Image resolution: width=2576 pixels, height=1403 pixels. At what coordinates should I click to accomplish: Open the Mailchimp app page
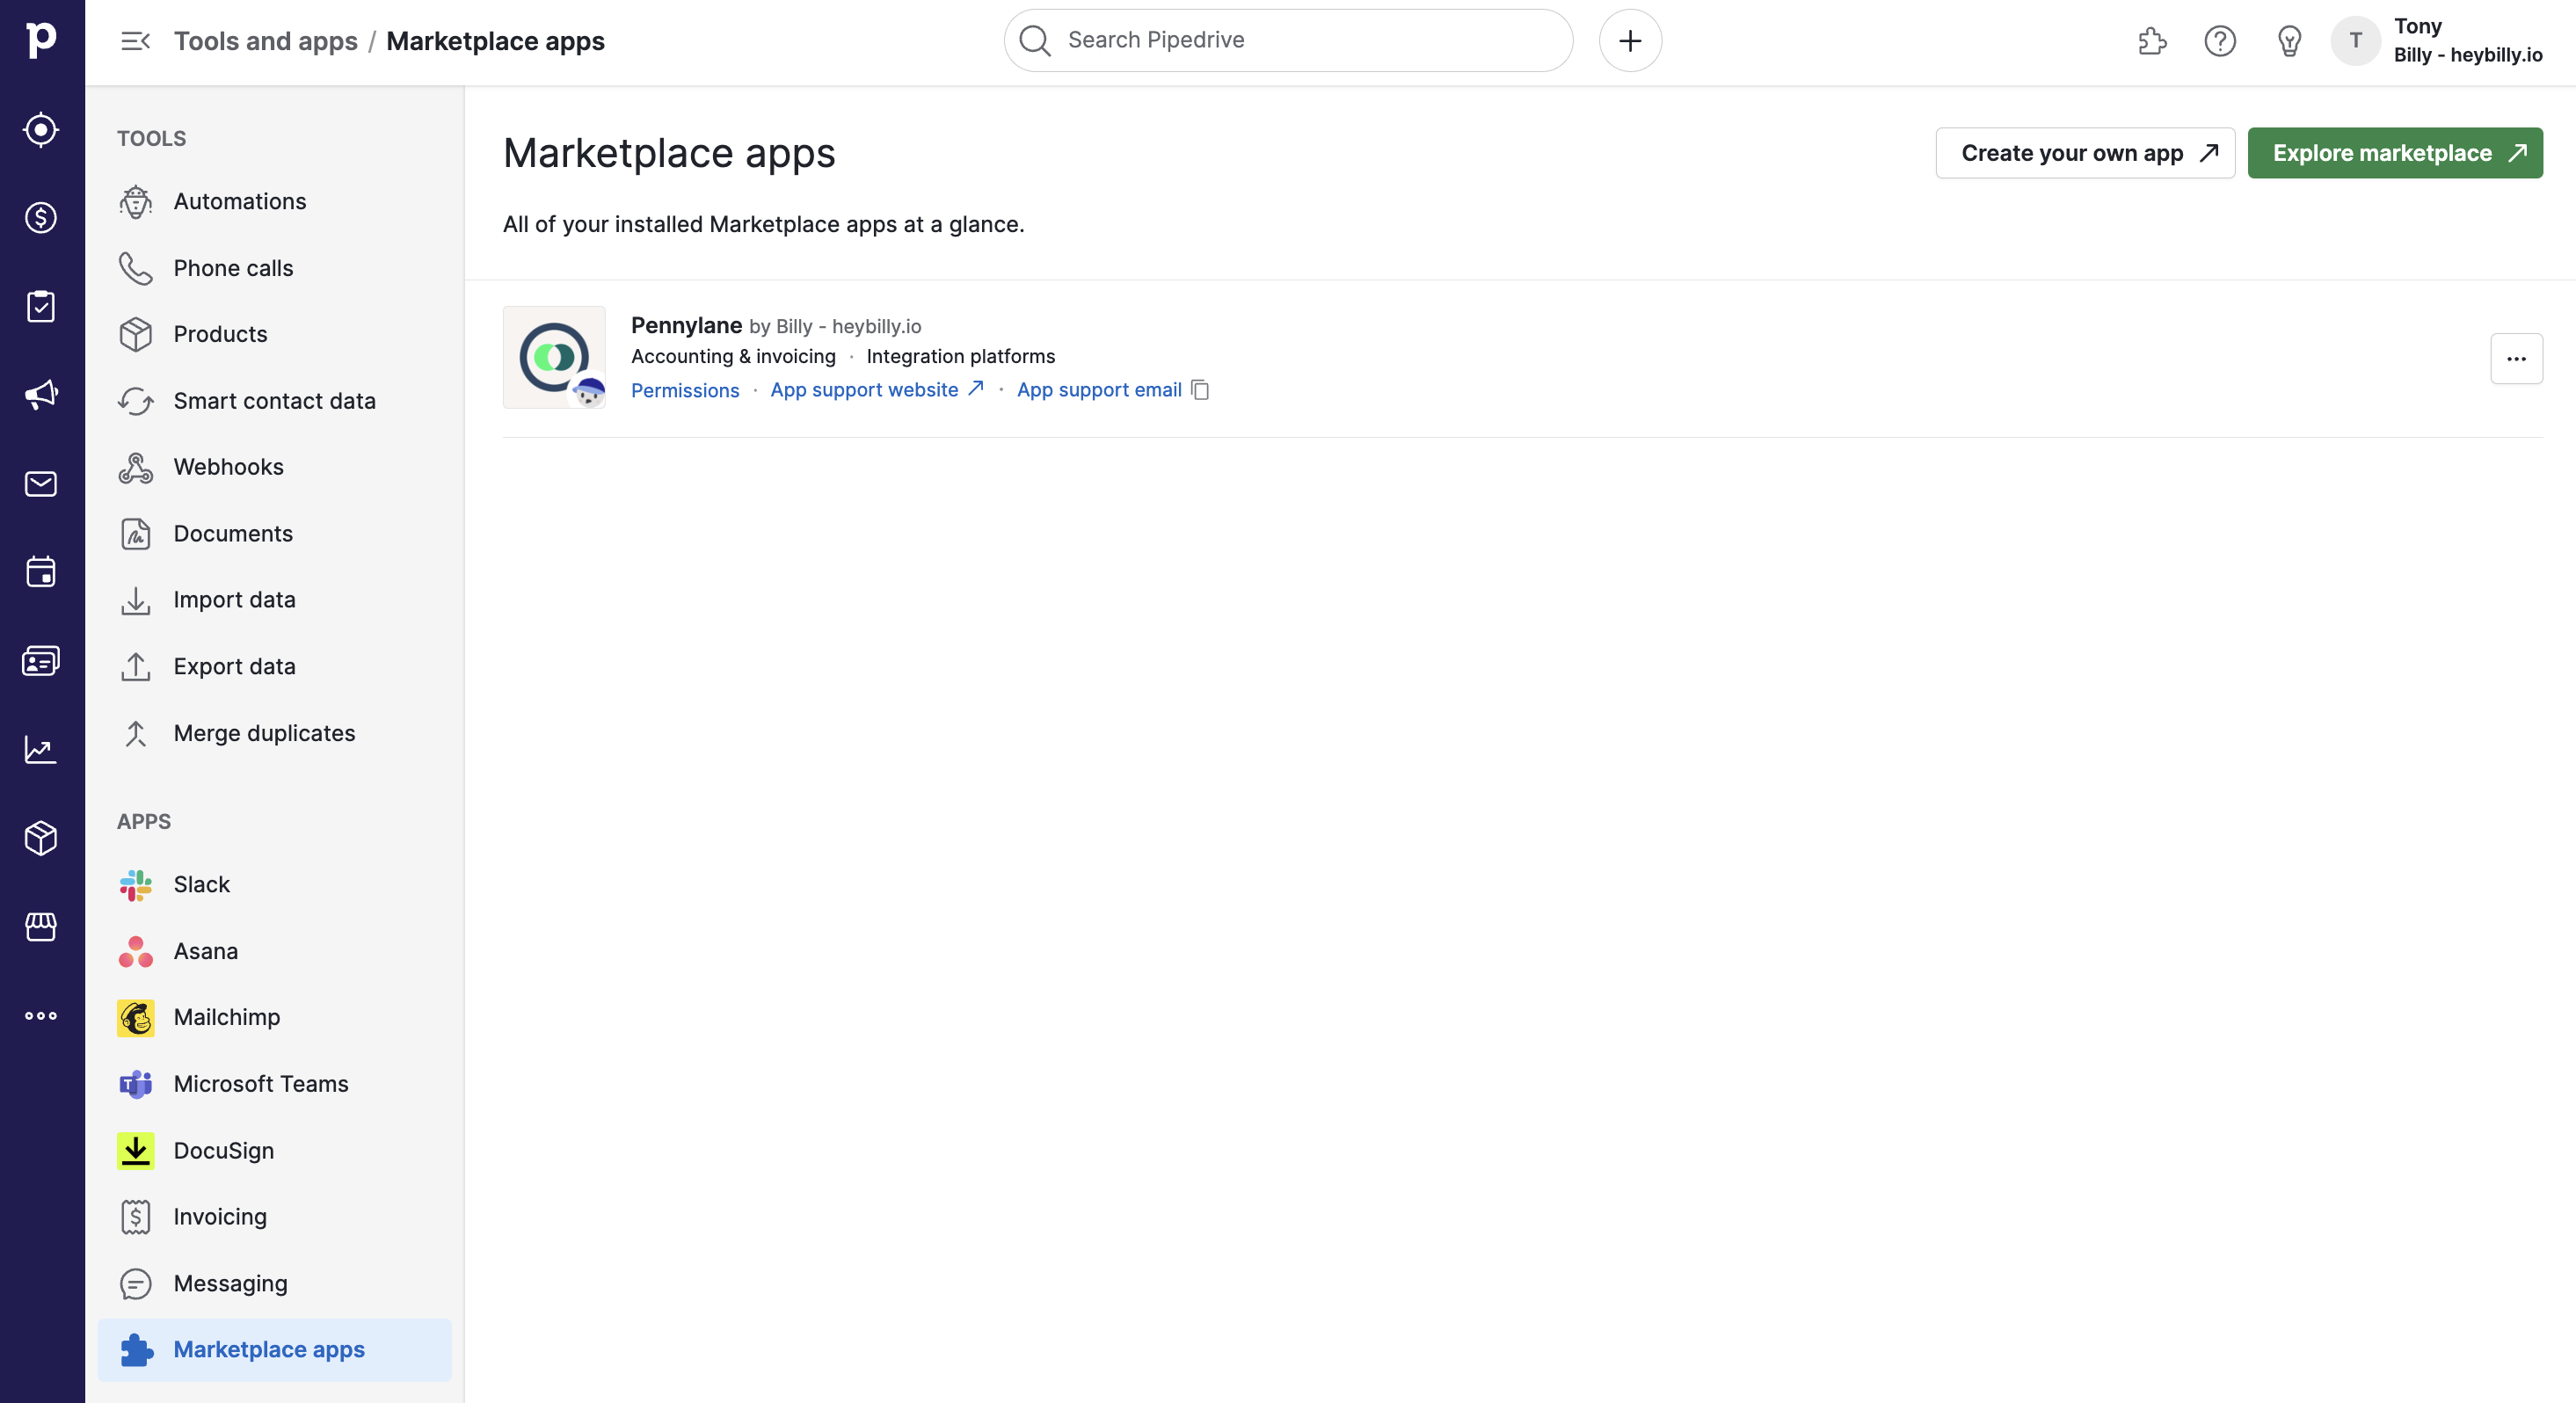click(274, 1017)
